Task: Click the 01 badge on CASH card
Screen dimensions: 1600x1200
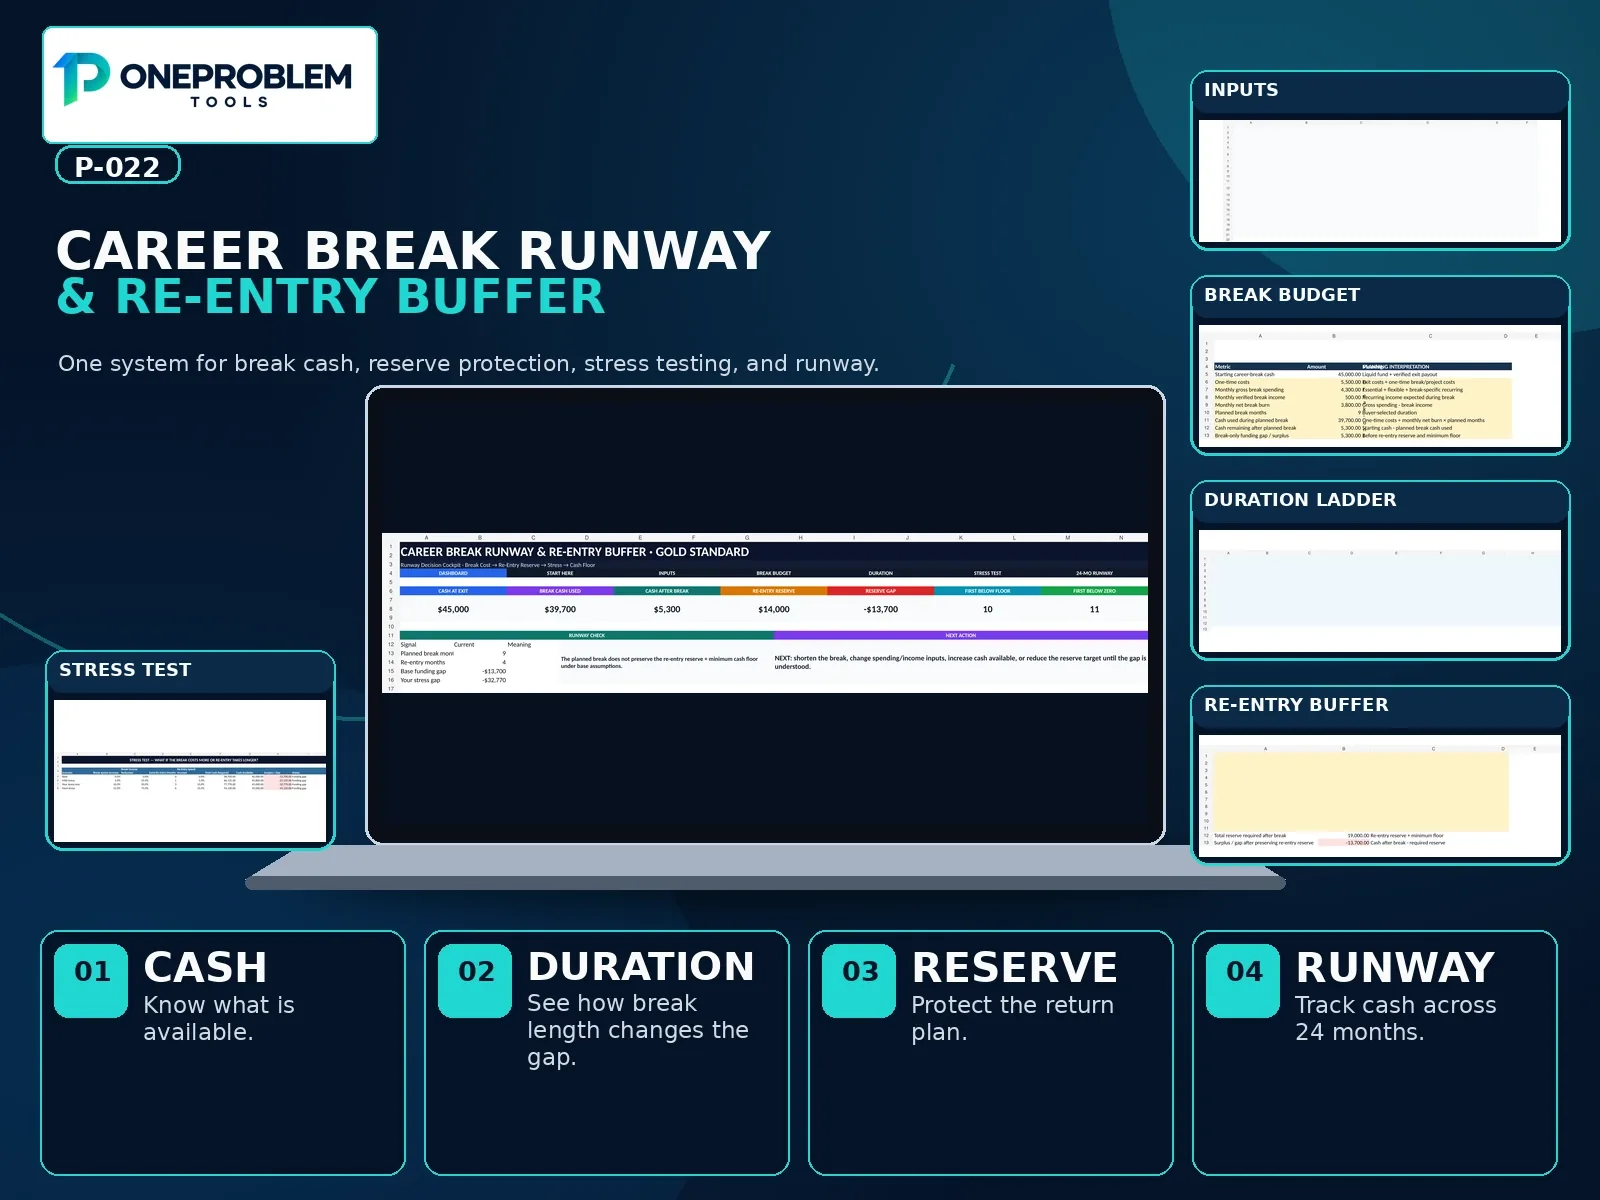Action: (x=92, y=981)
